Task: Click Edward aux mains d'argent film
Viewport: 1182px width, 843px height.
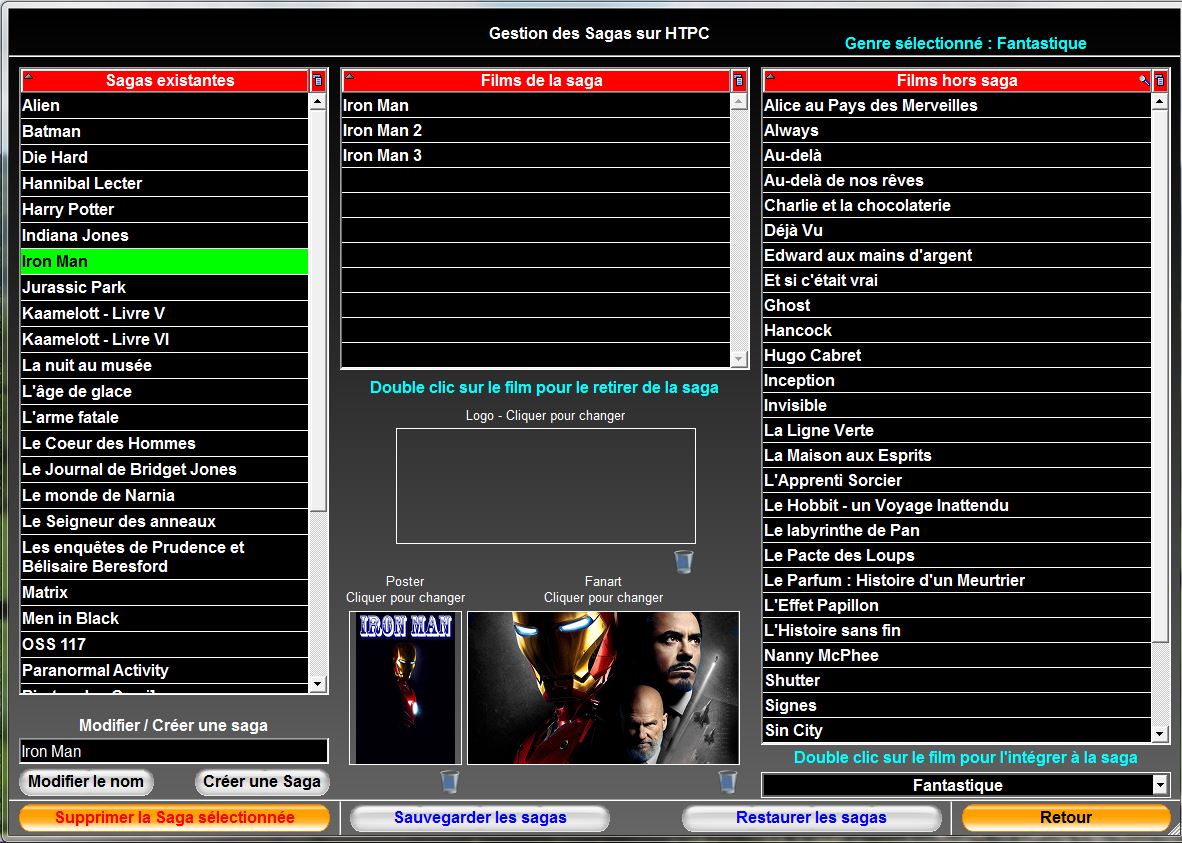Action: pyautogui.click(x=957, y=256)
